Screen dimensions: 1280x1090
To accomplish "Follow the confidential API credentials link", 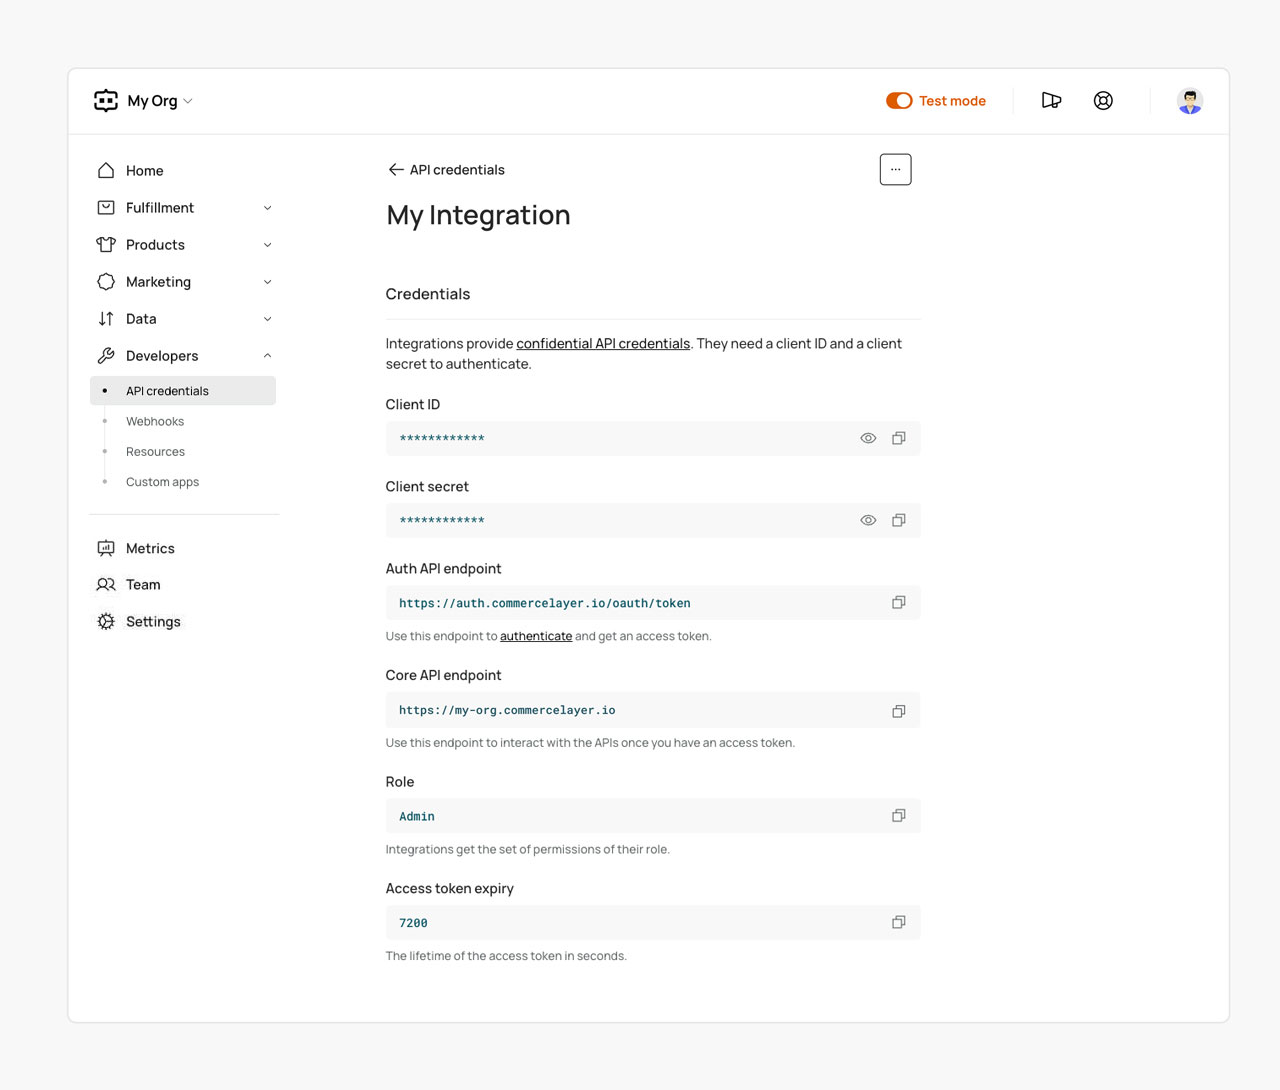I will click(603, 344).
